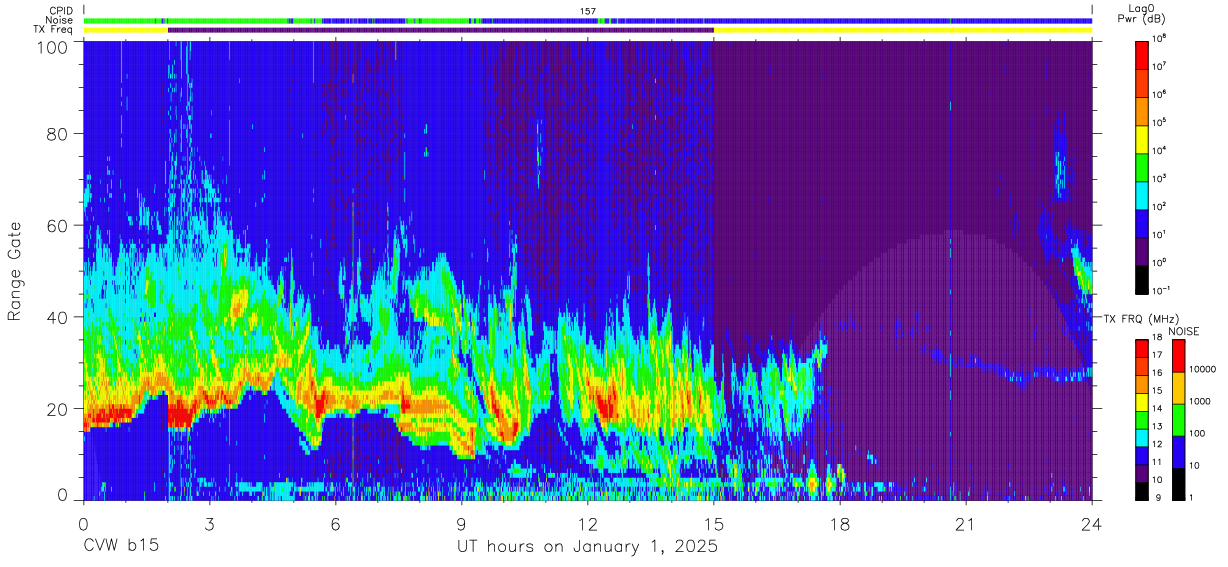Click the purple segment of TX Freq strip
Viewport: 1228px width, 567px height.
tap(441, 30)
